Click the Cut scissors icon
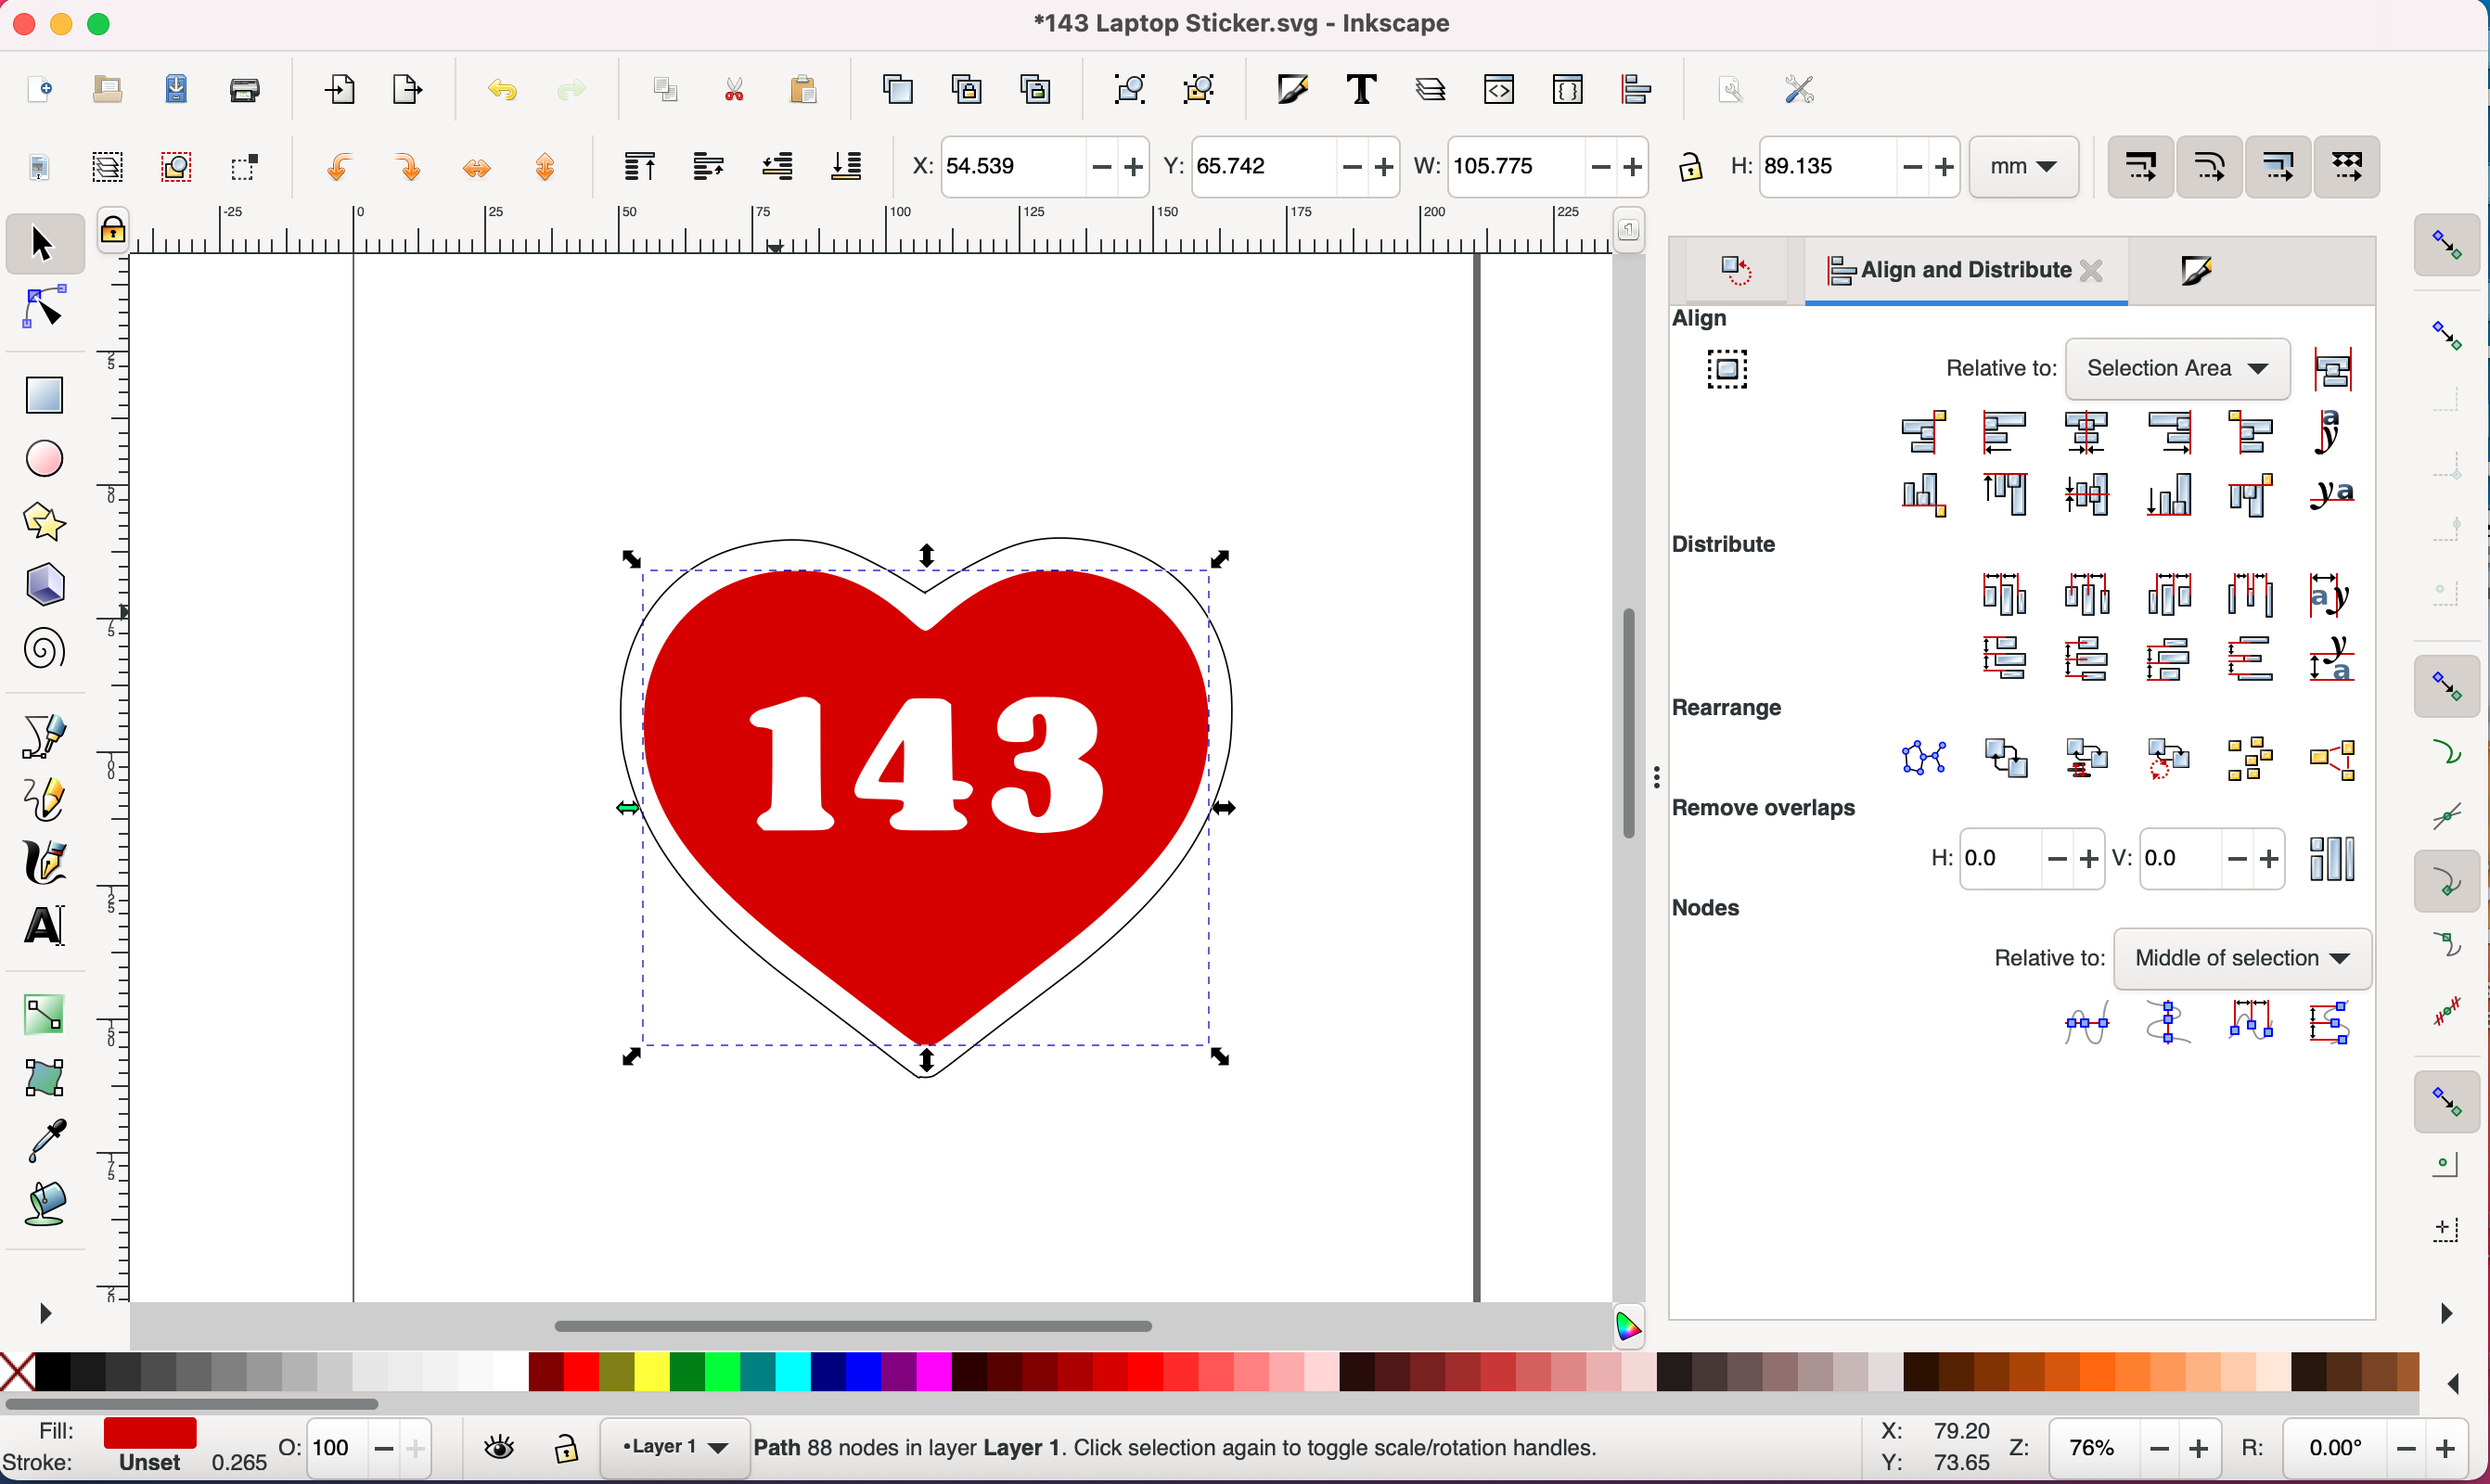 point(734,90)
